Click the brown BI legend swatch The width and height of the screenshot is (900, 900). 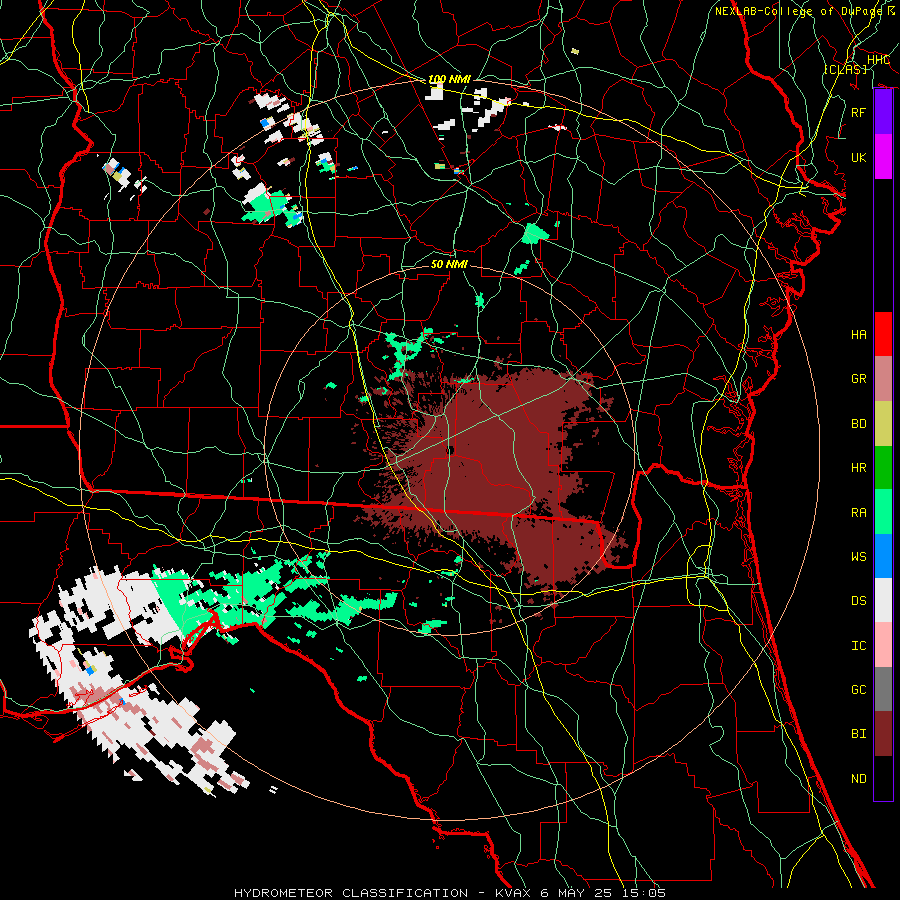[x=883, y=734]
